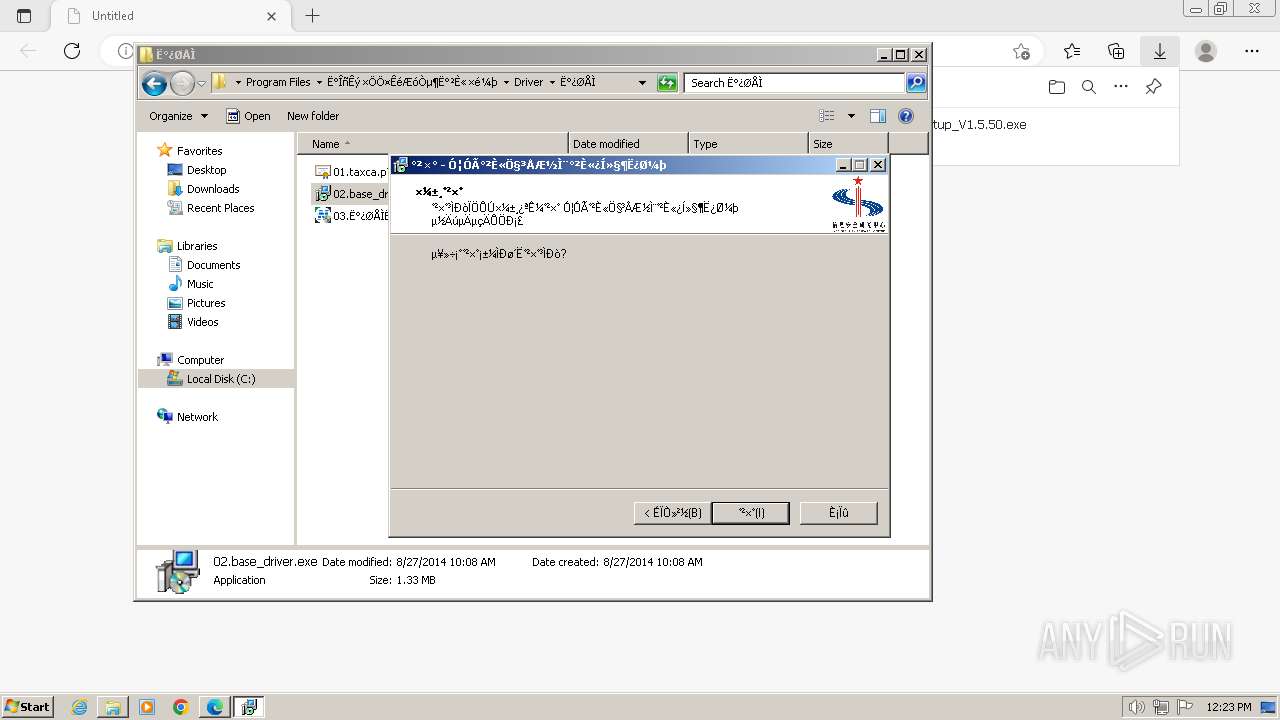
Task: Open Edge Downloads button
Action: pos(1160,51)
